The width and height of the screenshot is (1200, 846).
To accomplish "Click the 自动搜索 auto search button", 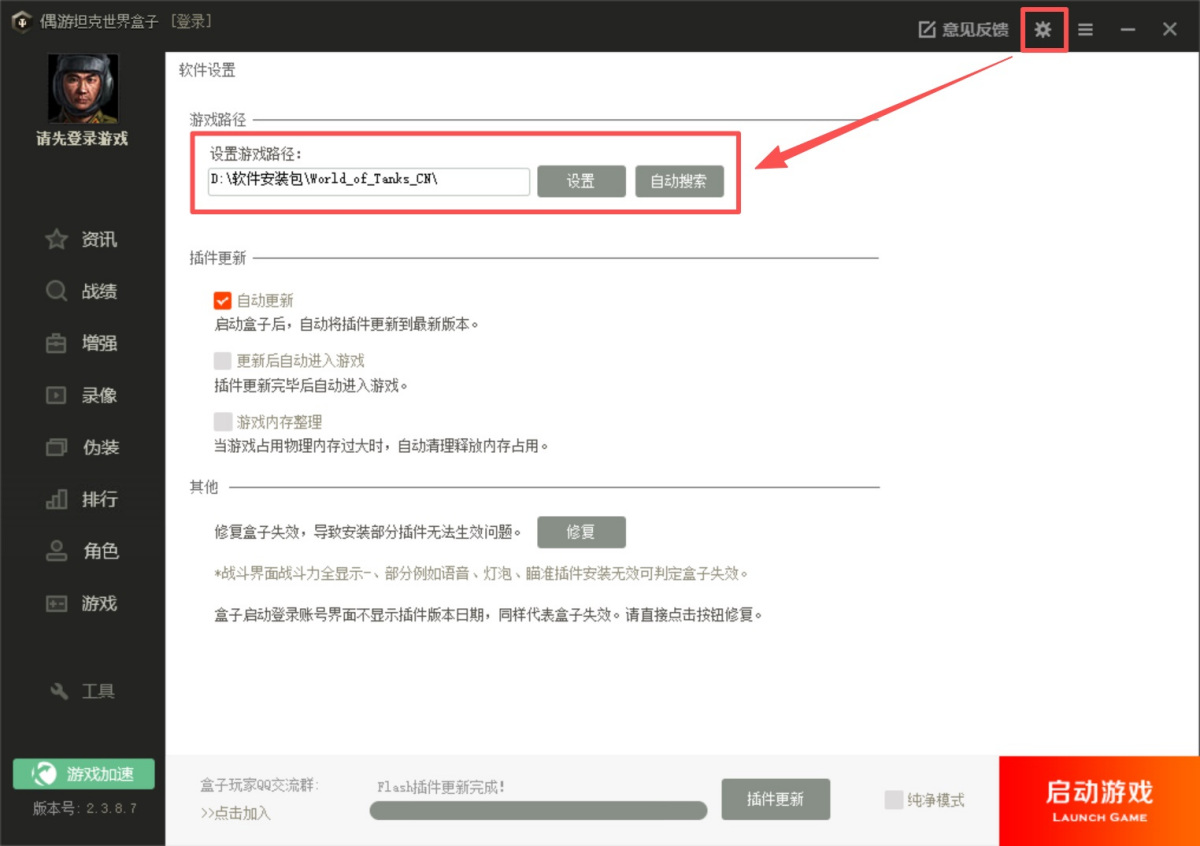I will (x=679, y=181).
